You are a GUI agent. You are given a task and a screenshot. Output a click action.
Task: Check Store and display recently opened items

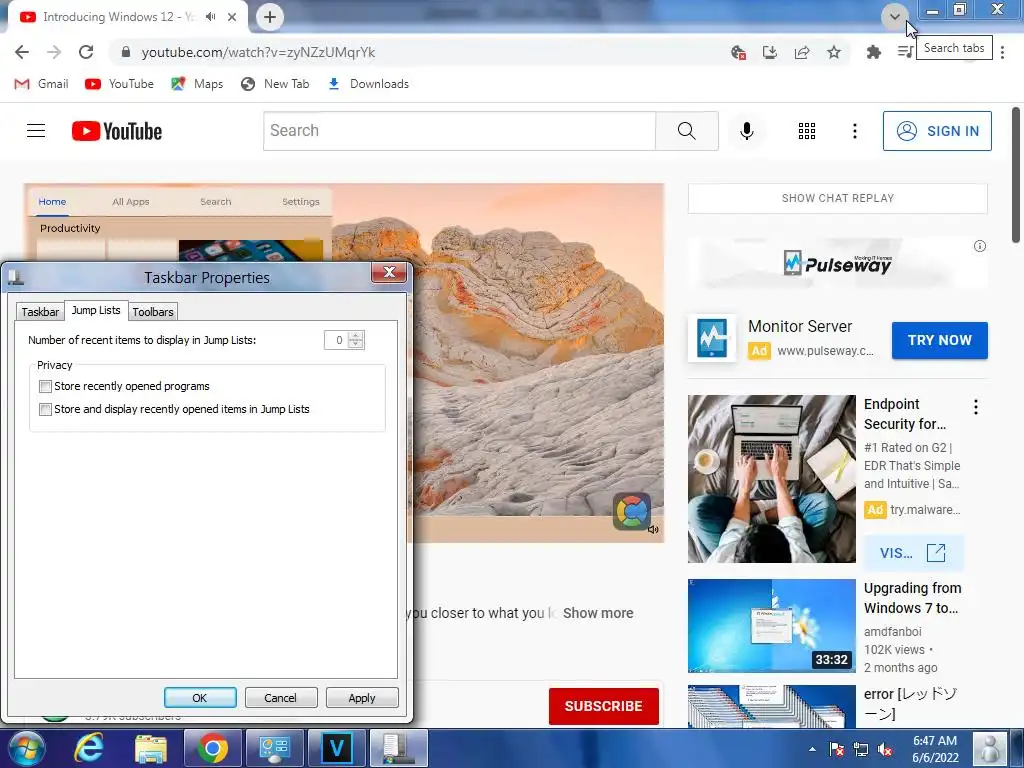[45, 409]
